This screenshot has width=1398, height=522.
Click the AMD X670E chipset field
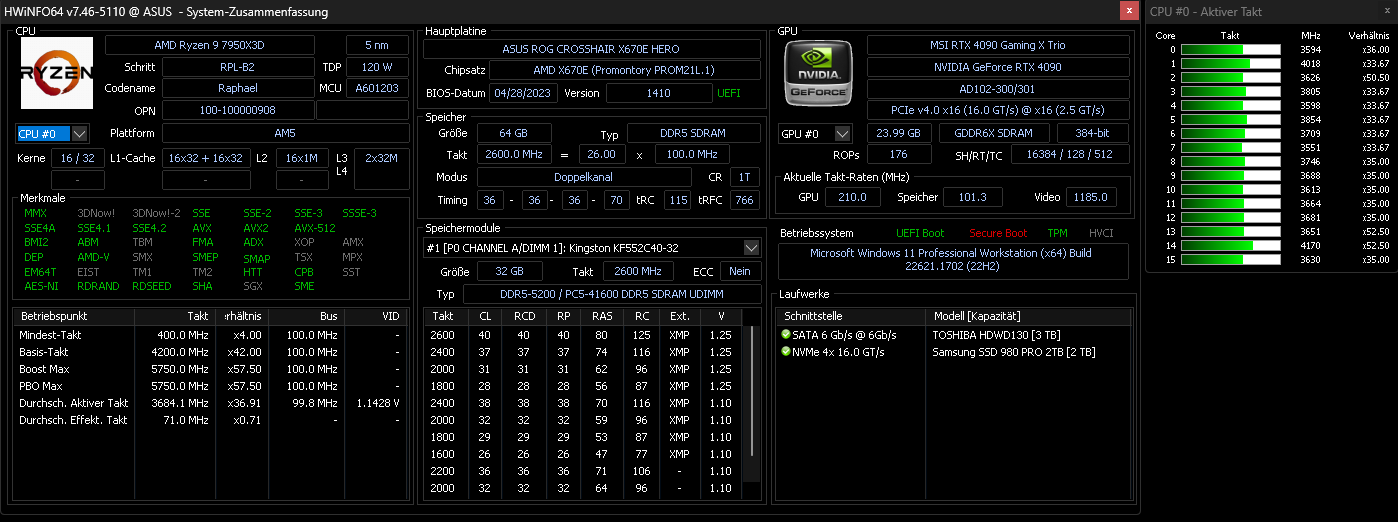625,71
